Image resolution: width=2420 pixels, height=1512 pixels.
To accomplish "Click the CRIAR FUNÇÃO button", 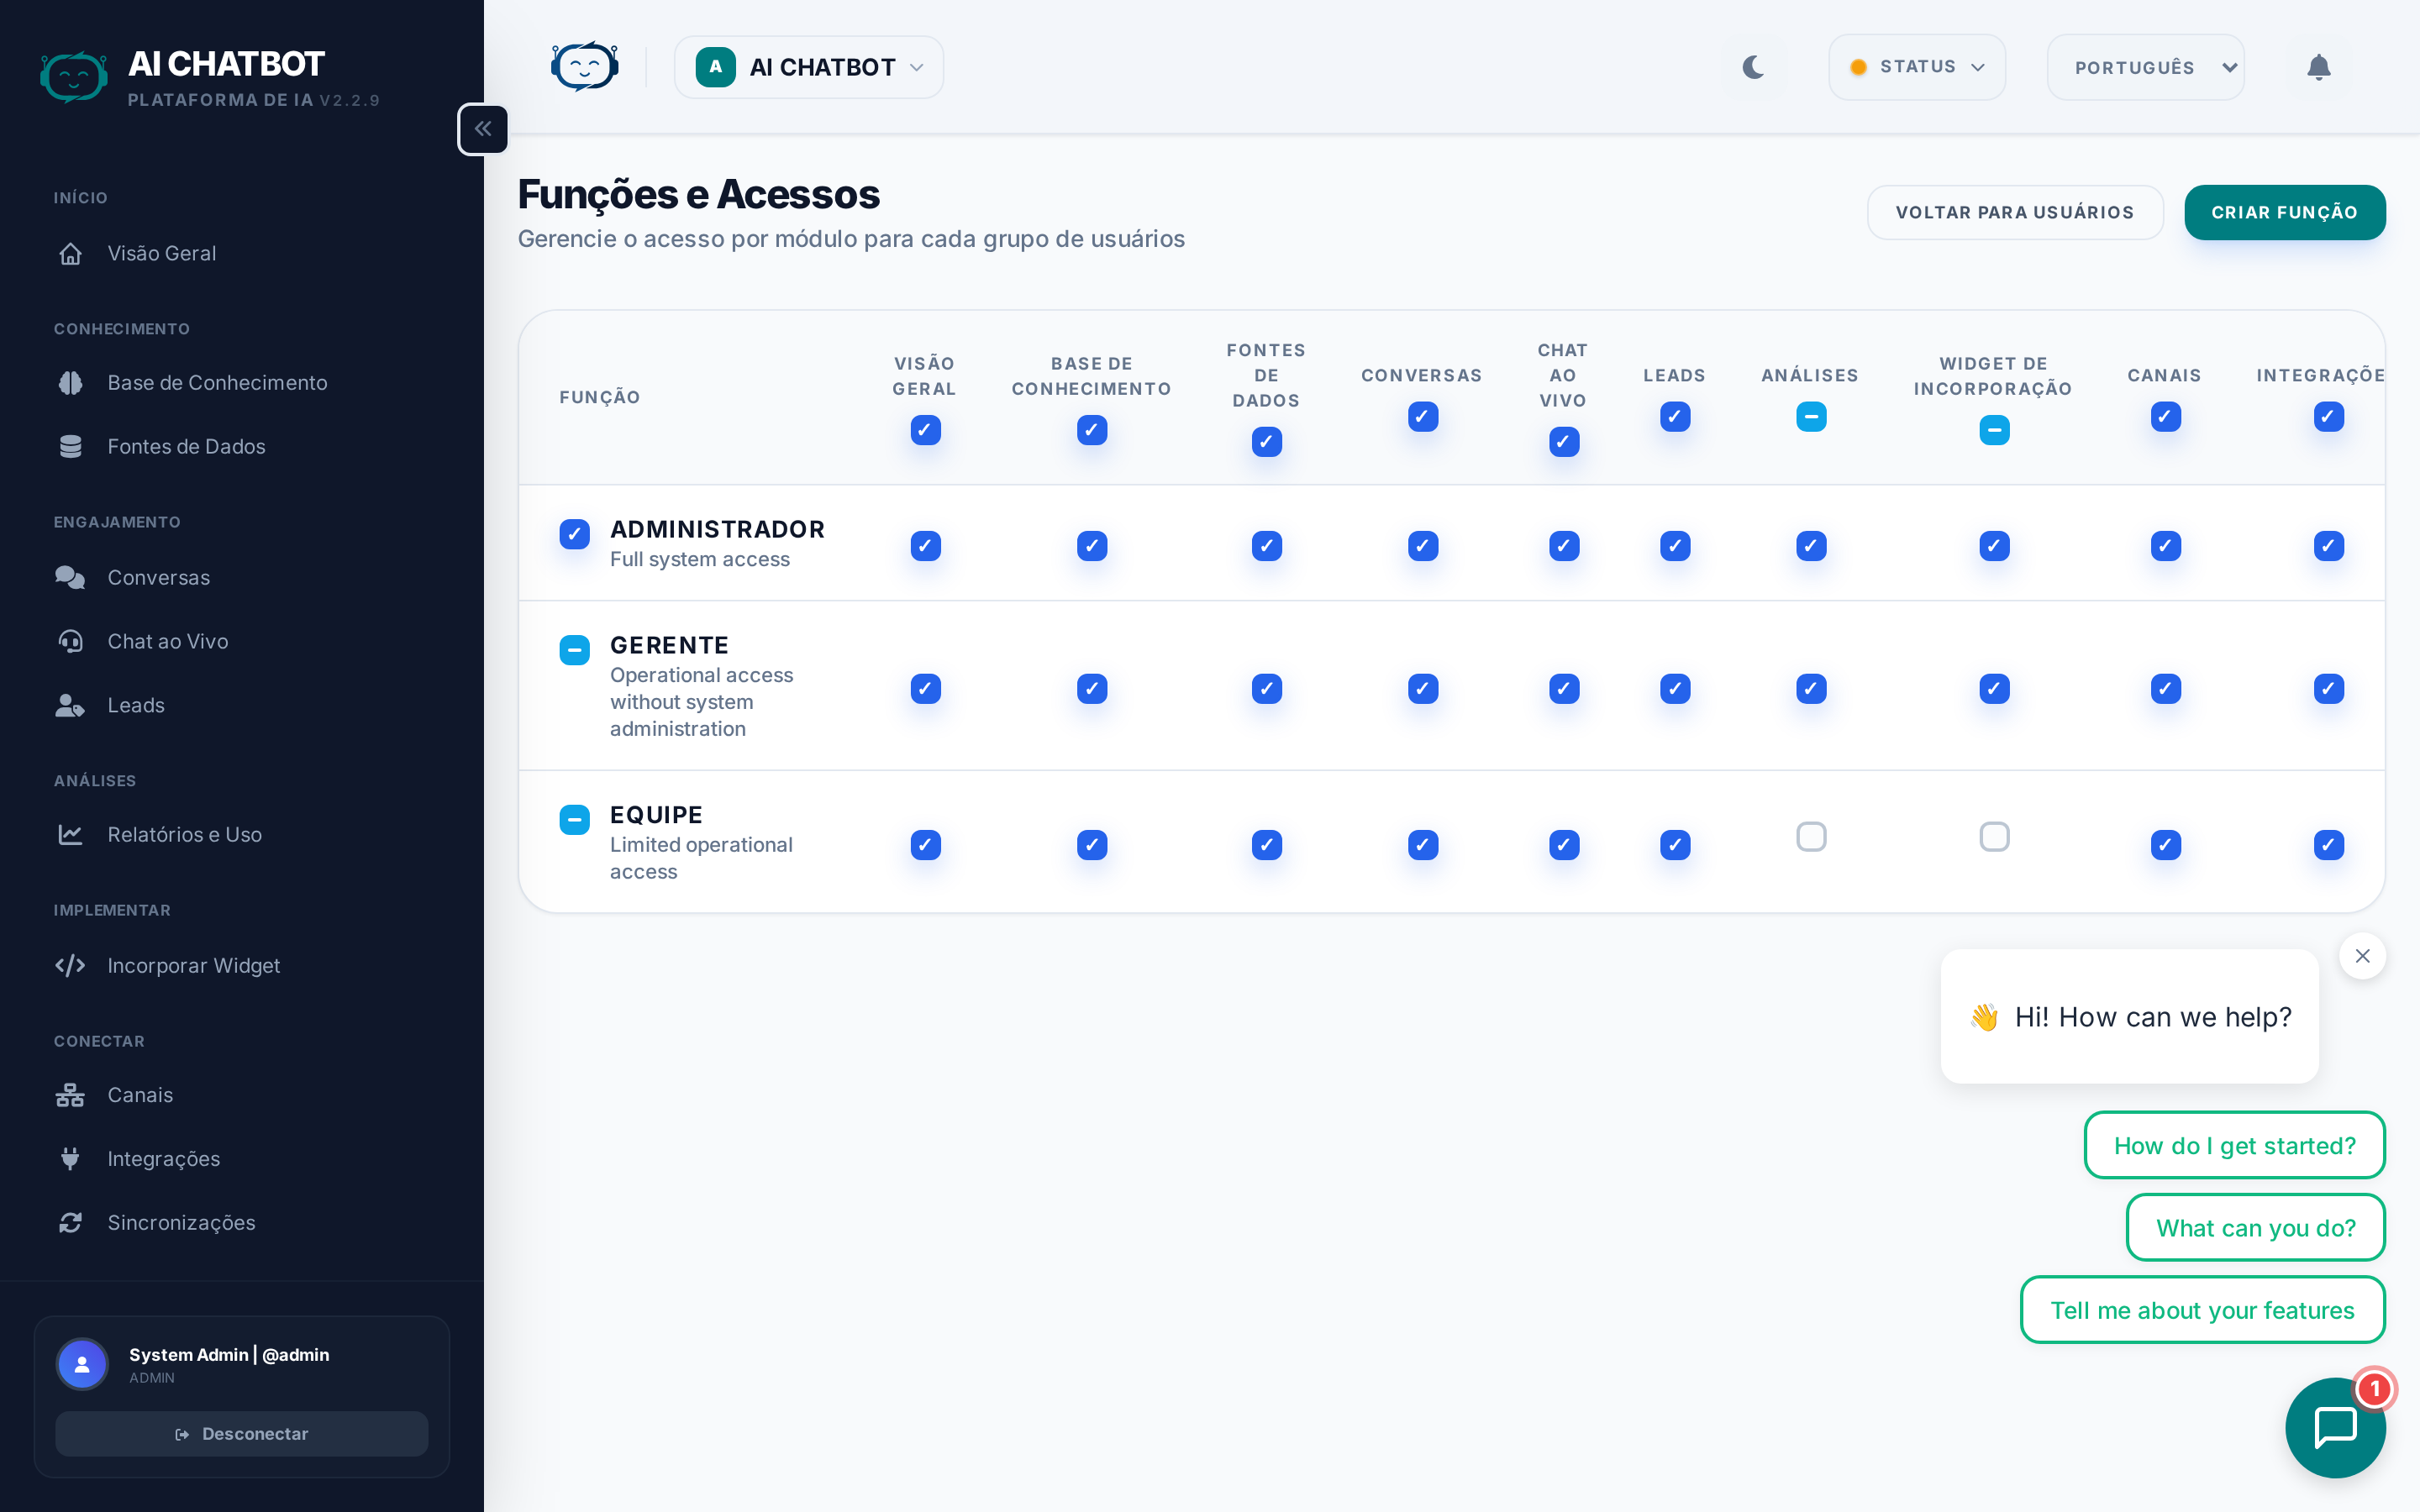I will pos(2285,212).
